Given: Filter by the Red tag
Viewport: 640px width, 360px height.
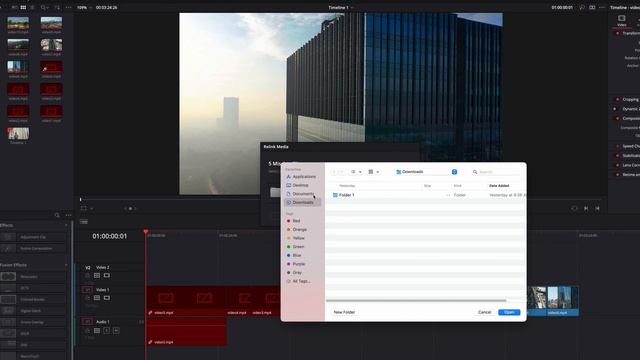Looking at the screenshot, I should [x=294, y=221].
